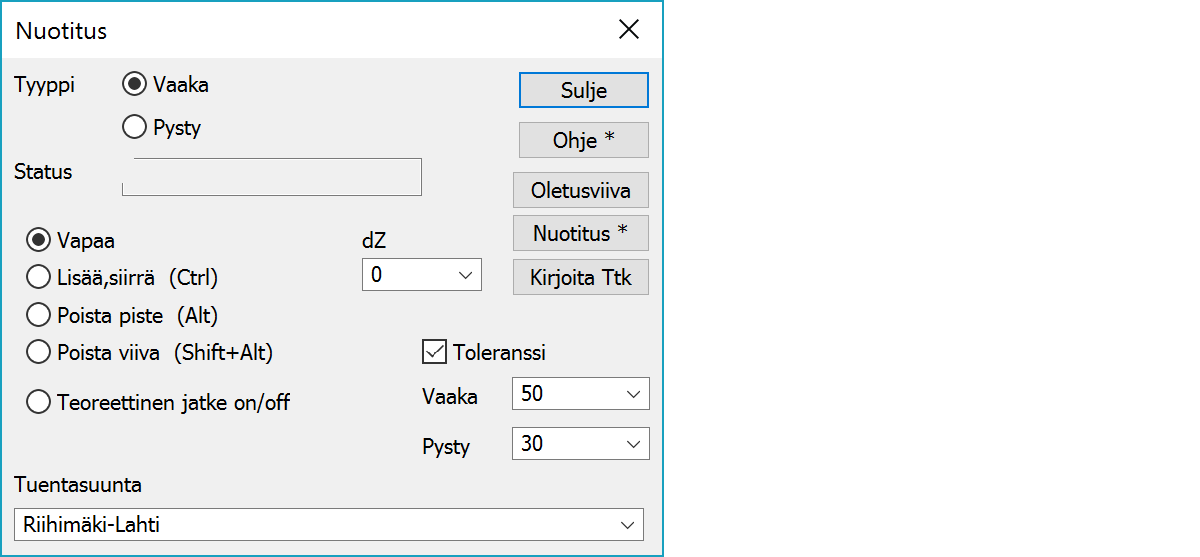Enable Teoreettinen jatke on/off option
Image resolution: width=1200 pixels, height=557 pixels.
tap(40, 403)
